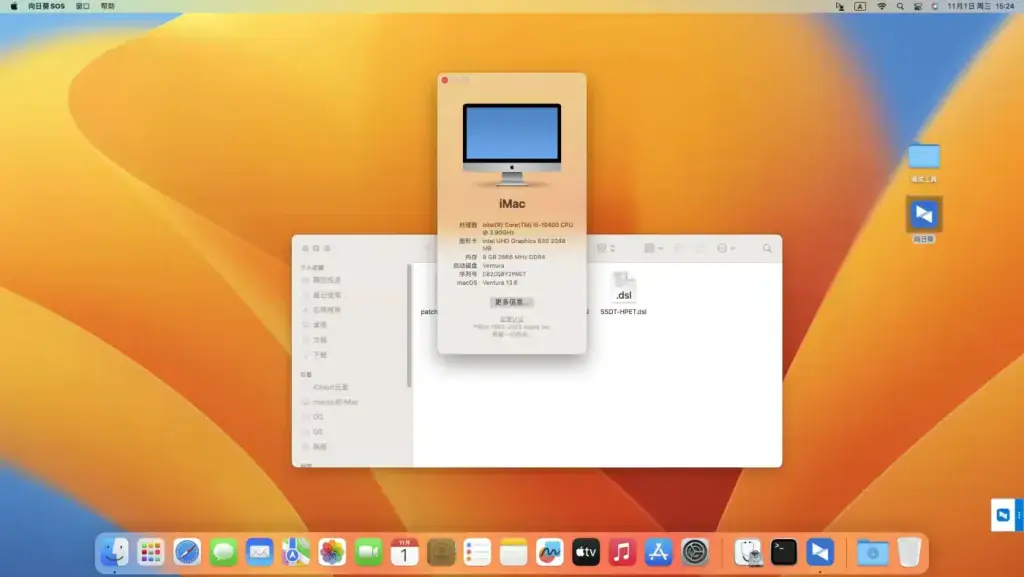Open Contacts app in Dock

pos(441,552)
